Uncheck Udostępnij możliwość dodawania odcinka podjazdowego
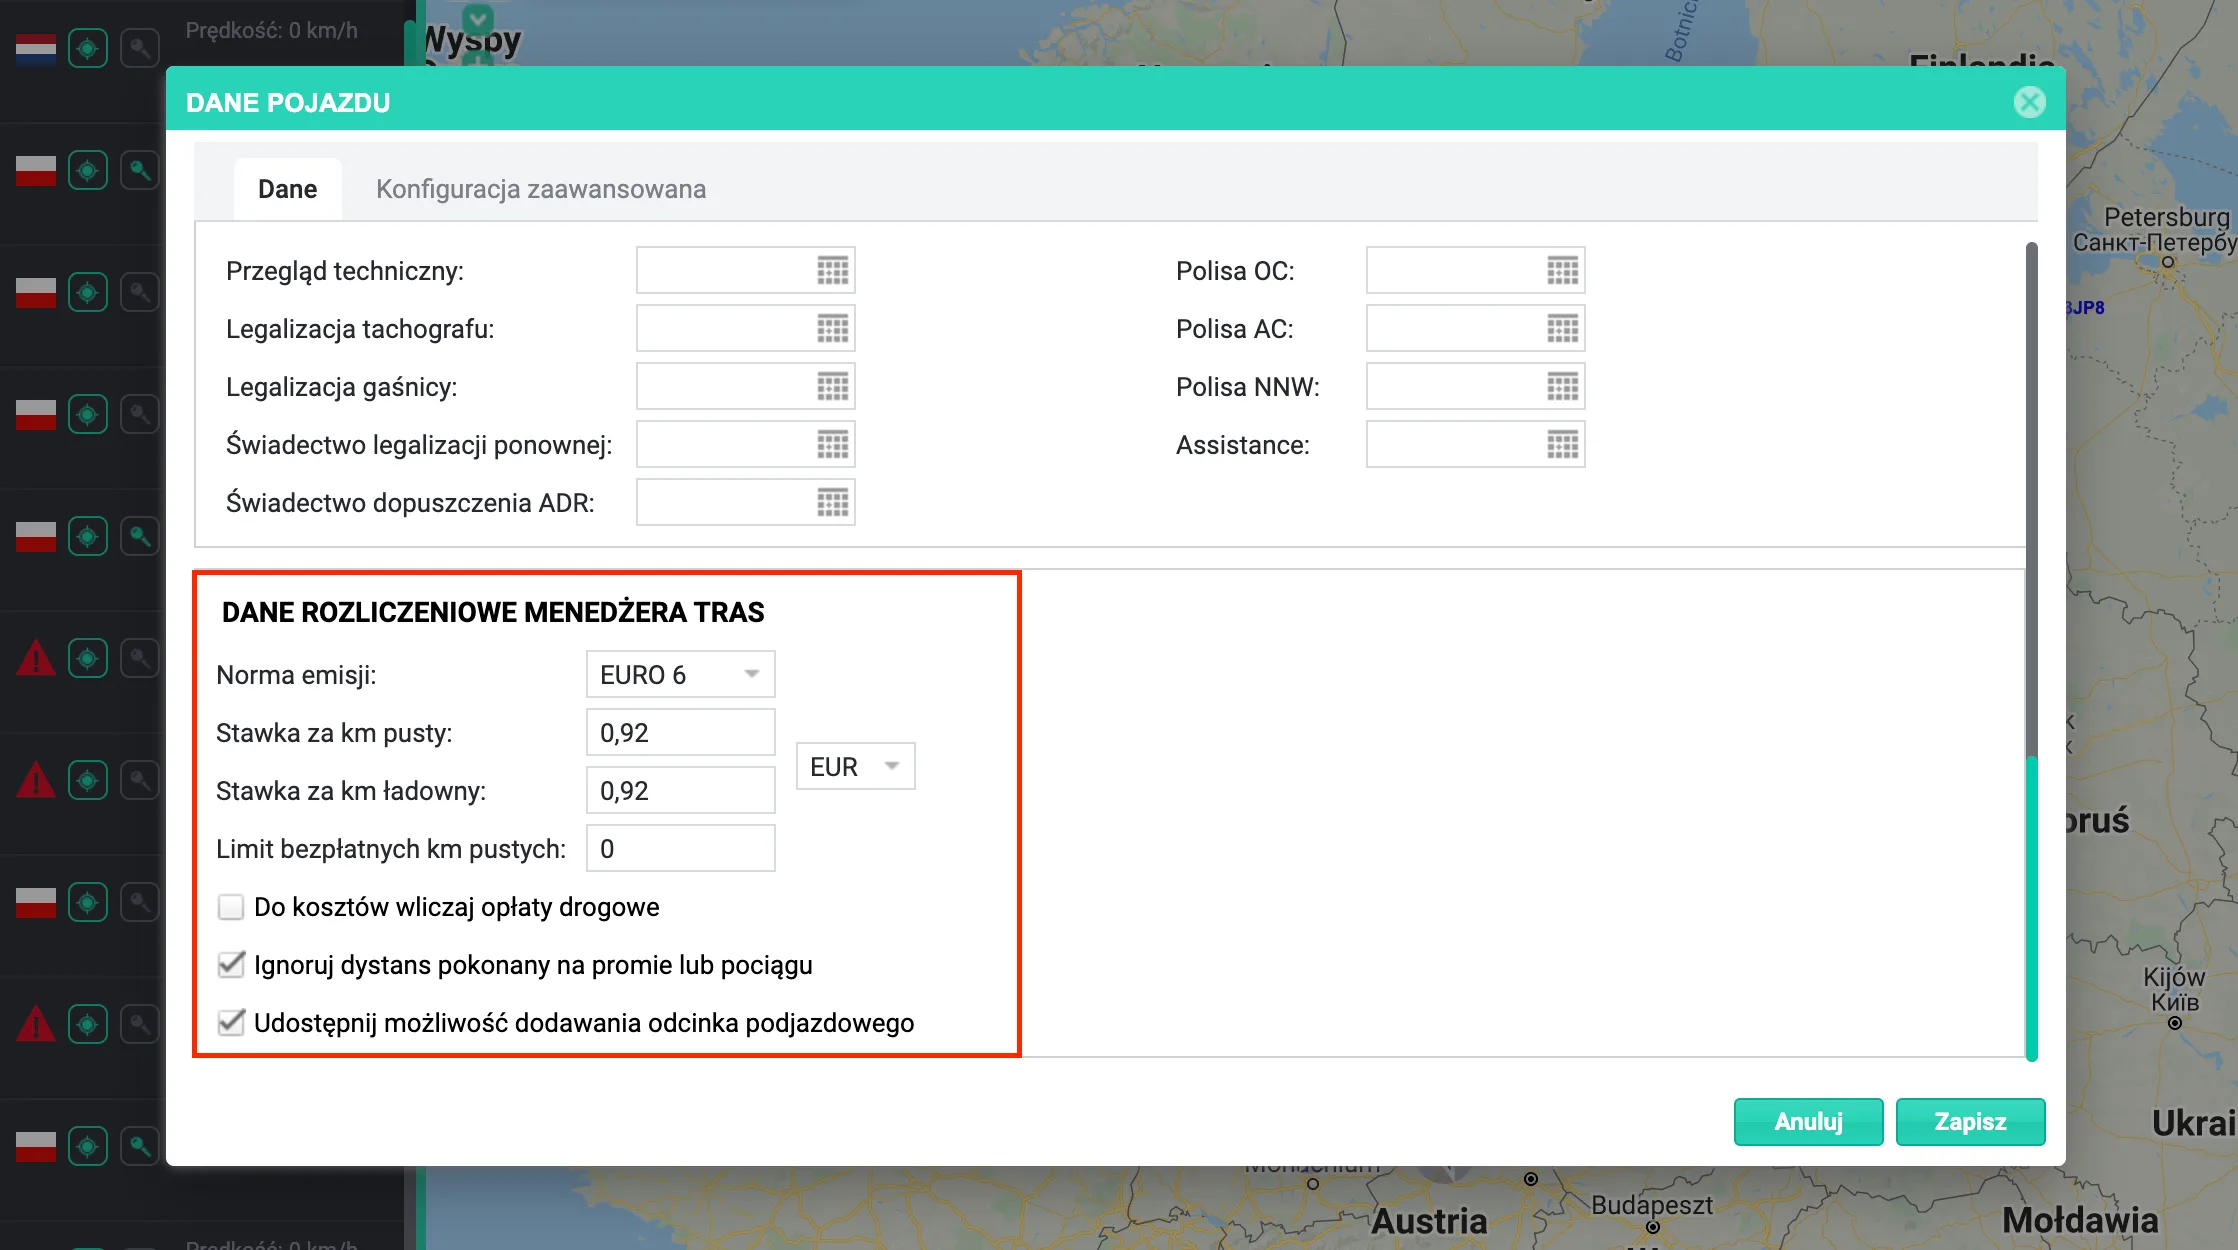 [x=231, y=1023]
